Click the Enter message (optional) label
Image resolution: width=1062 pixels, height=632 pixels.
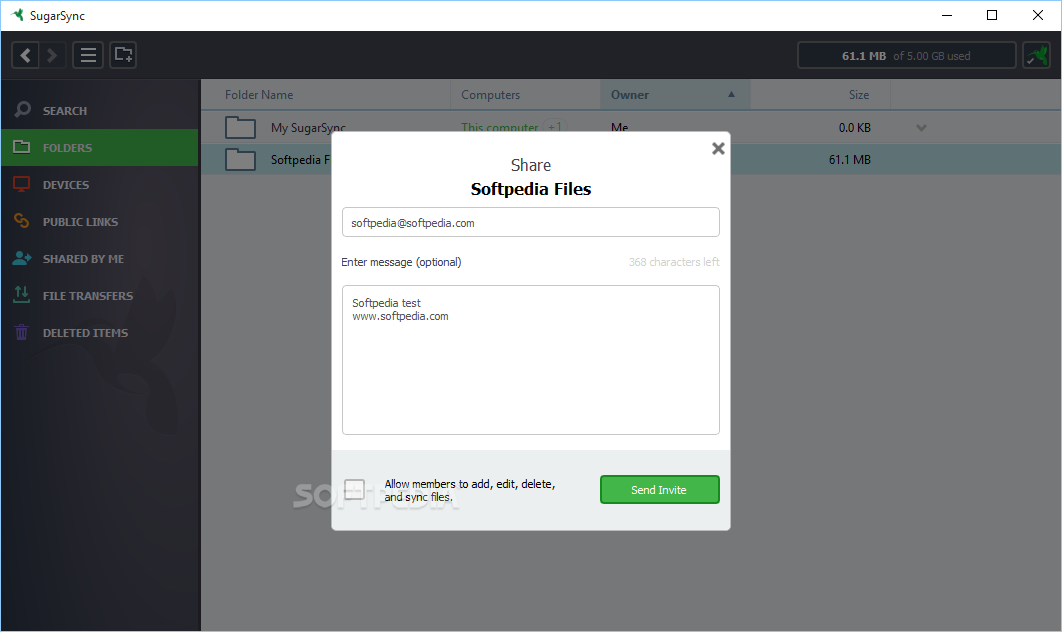point(401,261)
